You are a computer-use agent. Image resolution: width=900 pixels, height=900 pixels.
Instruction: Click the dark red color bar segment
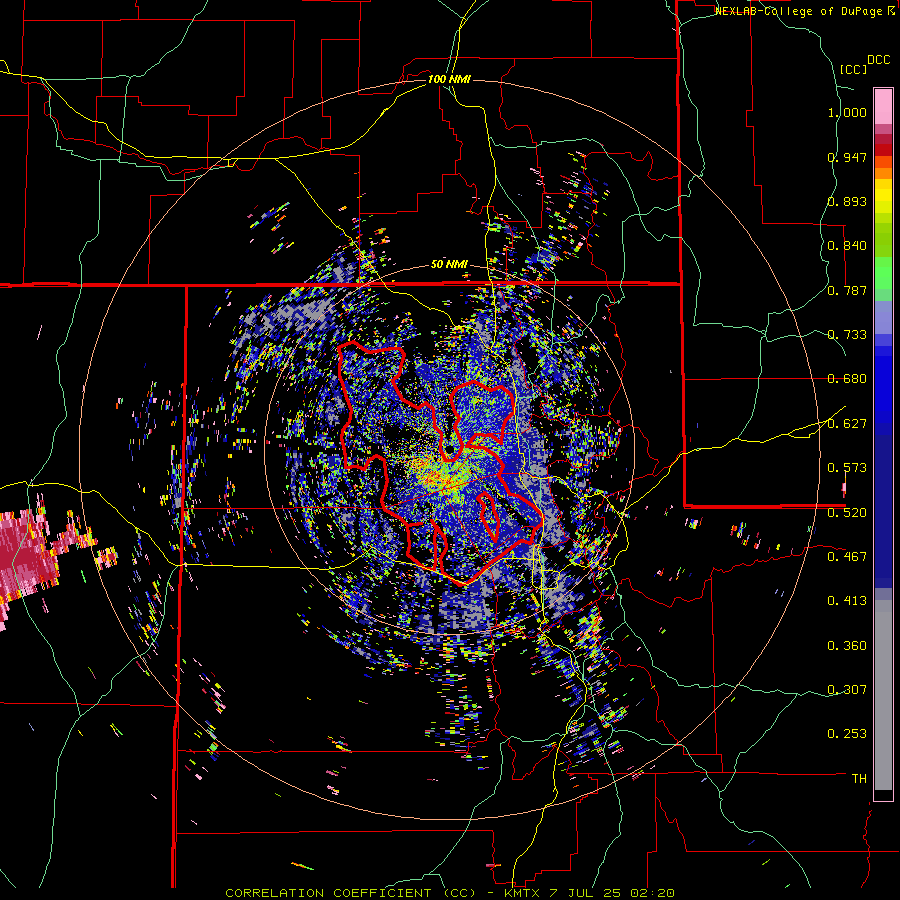pyautogui.click(x=883, y=139)
